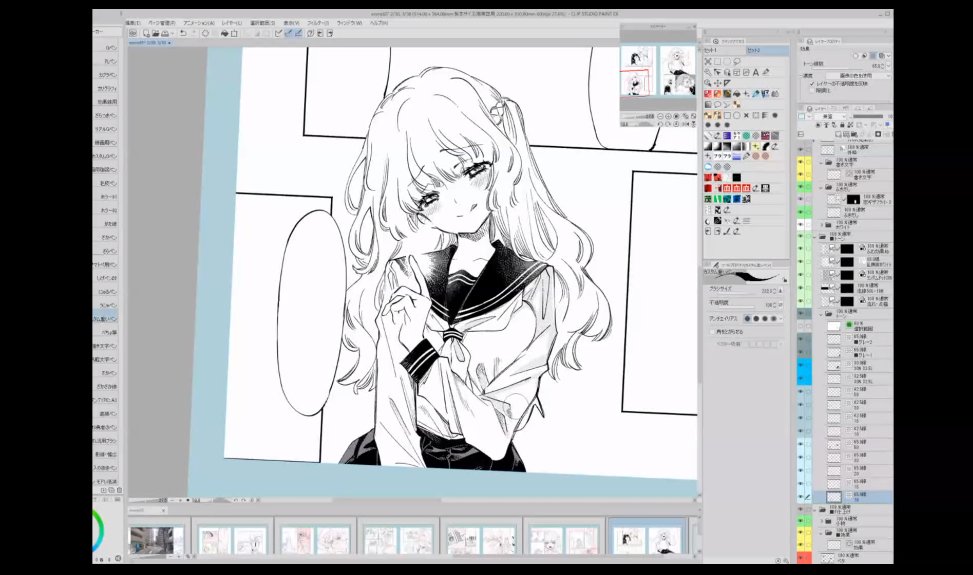The width and height of the screenshot is (973, 575).
Task: Open the レイヤー menu
Action: coord(231,23)
